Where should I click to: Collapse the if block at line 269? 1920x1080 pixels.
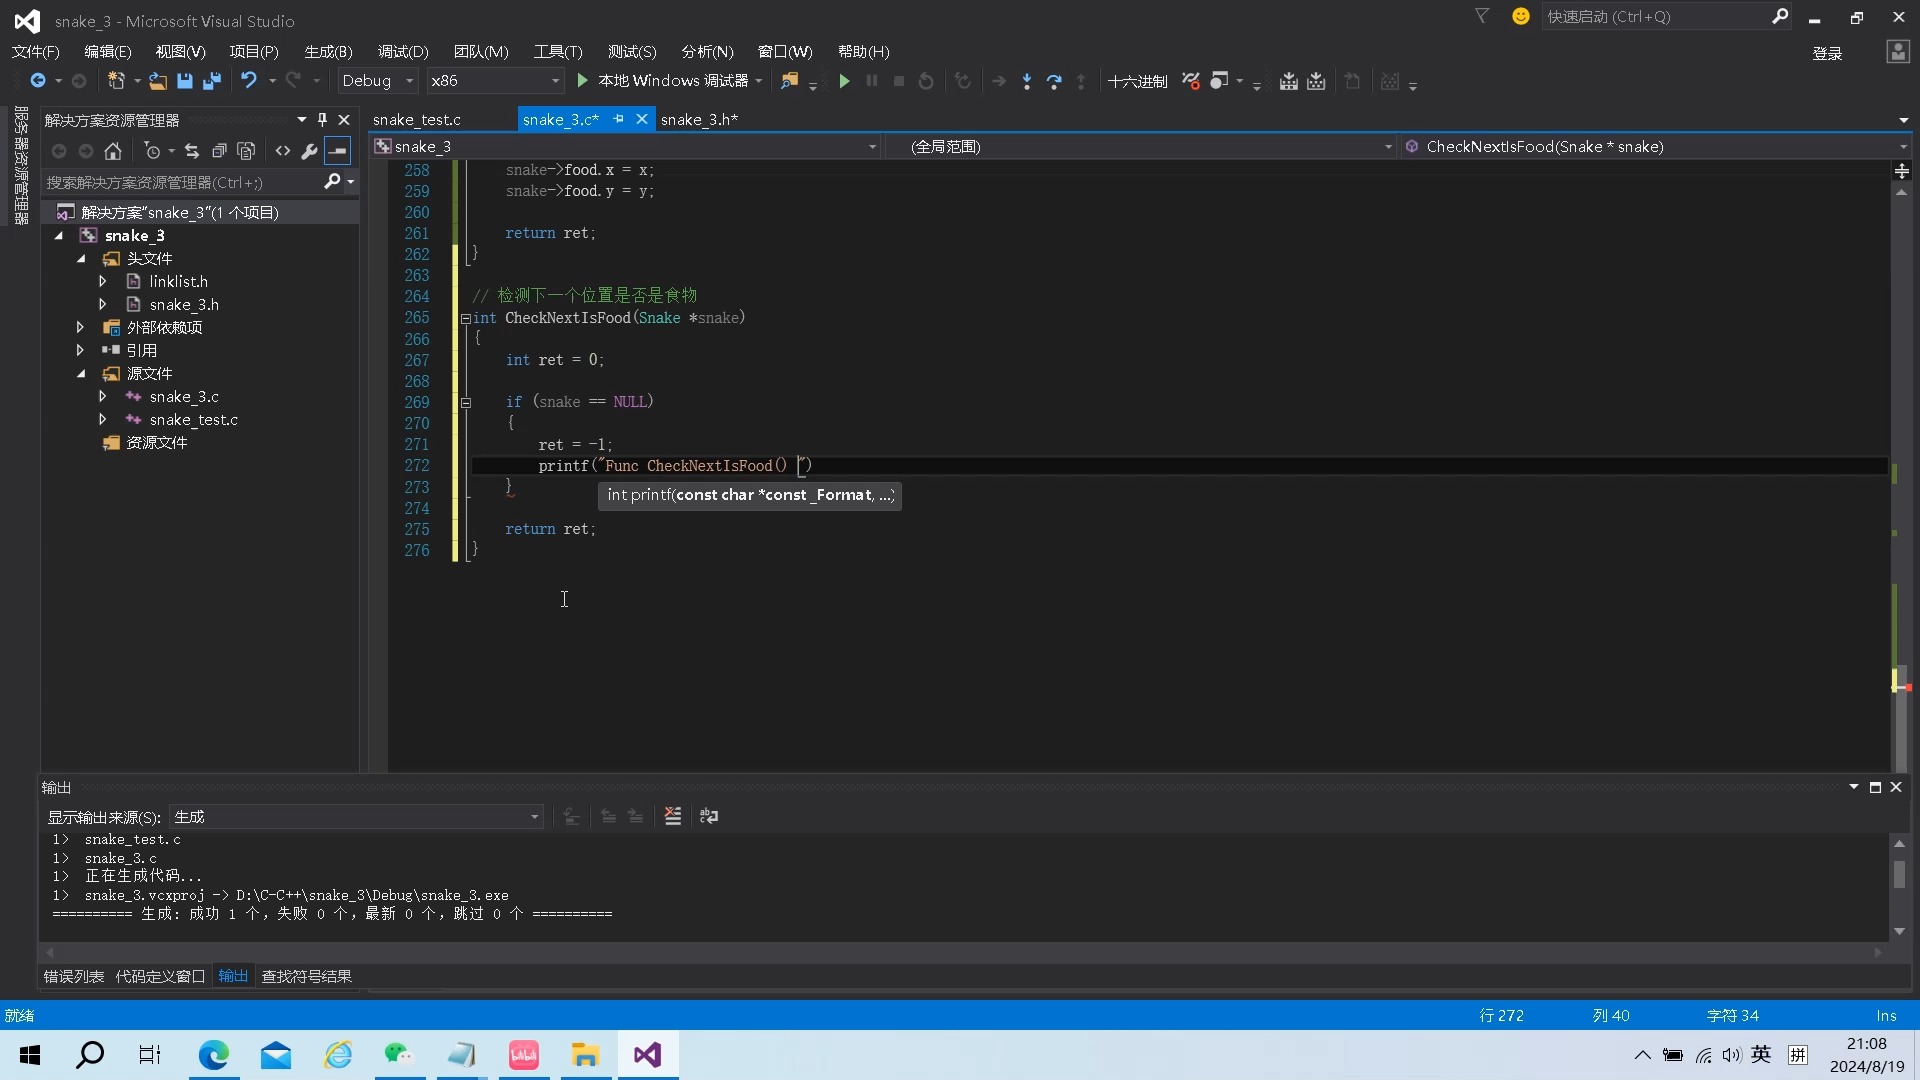point(465,403)
